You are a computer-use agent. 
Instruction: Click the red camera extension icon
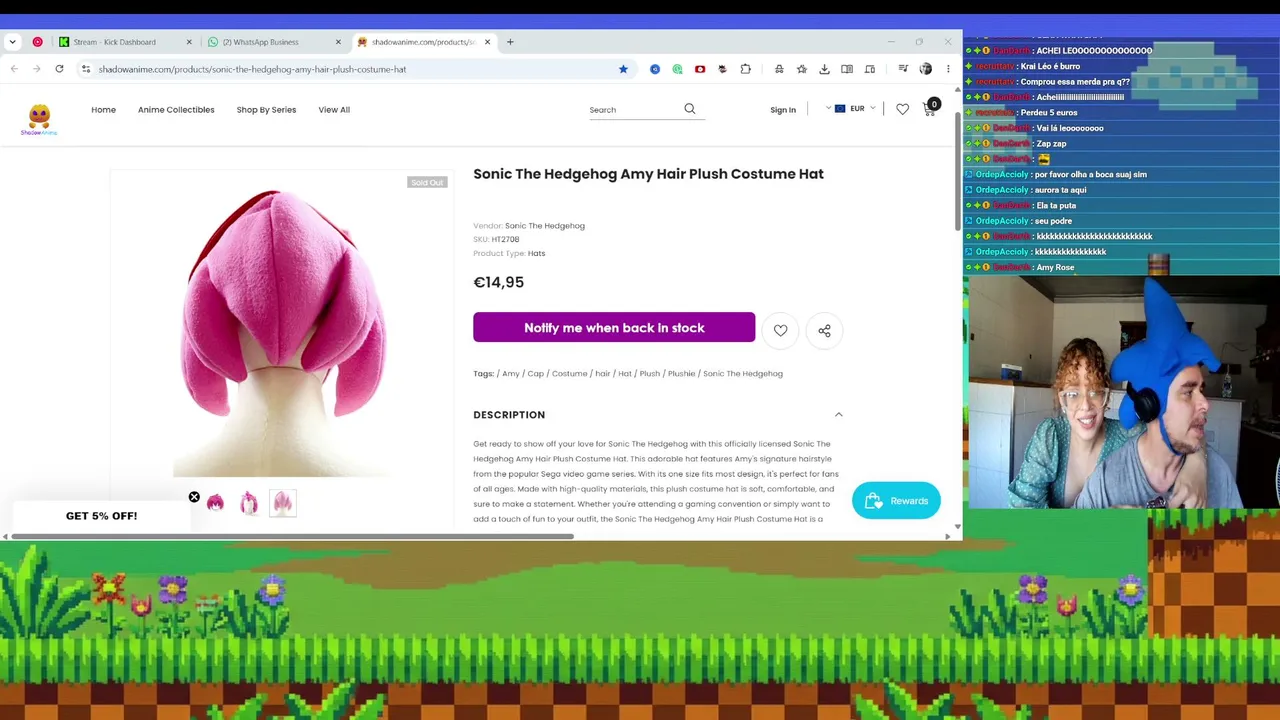(700, 69)
